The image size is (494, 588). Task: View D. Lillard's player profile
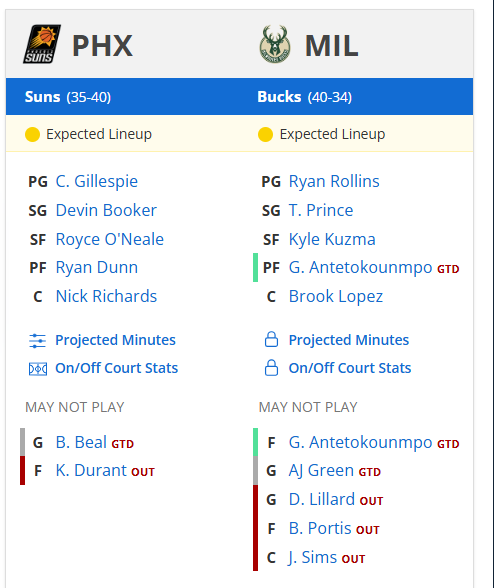point(321,500)
